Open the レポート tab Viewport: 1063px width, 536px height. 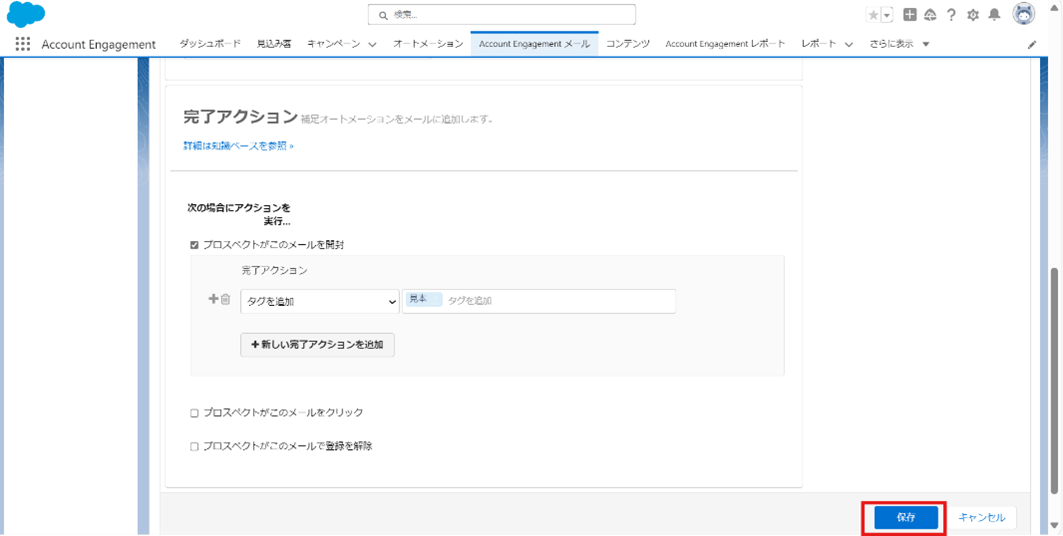818,44
